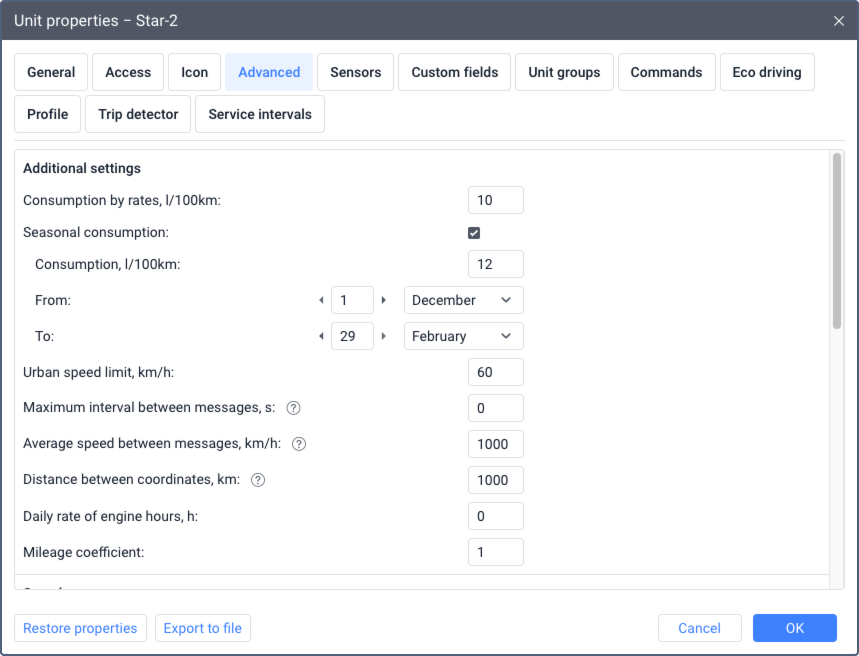This screenshot has height=656, width=859.
Task: Select the Mileage coefficient input field
Action: click(x=495, y=552)
